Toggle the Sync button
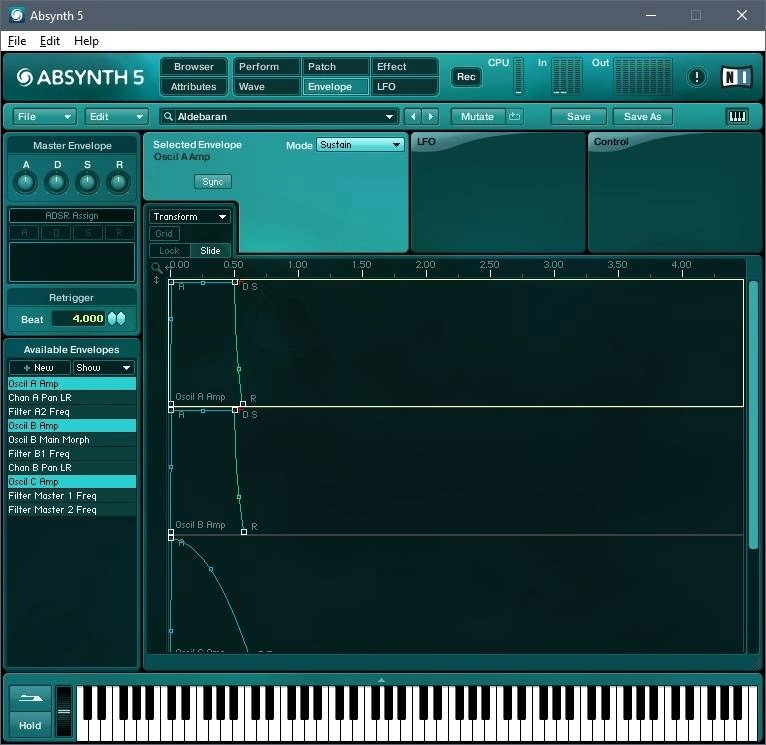Screen dimensions: 766x745 (x=213, y=182)
